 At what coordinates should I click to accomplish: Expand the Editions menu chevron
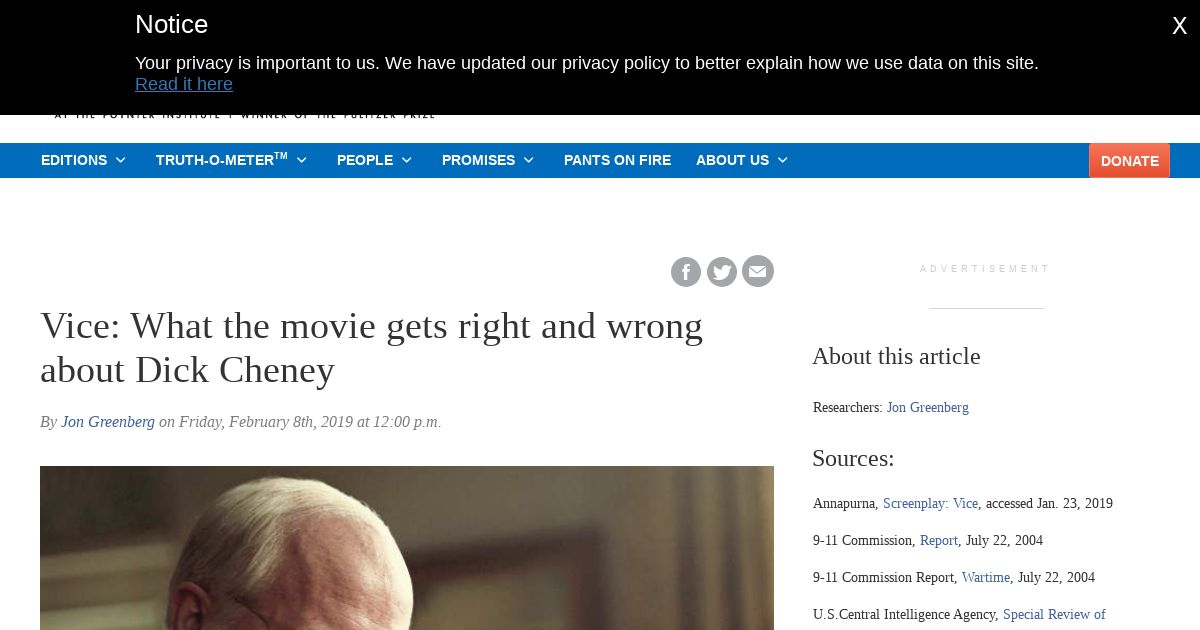click(121, 160)
